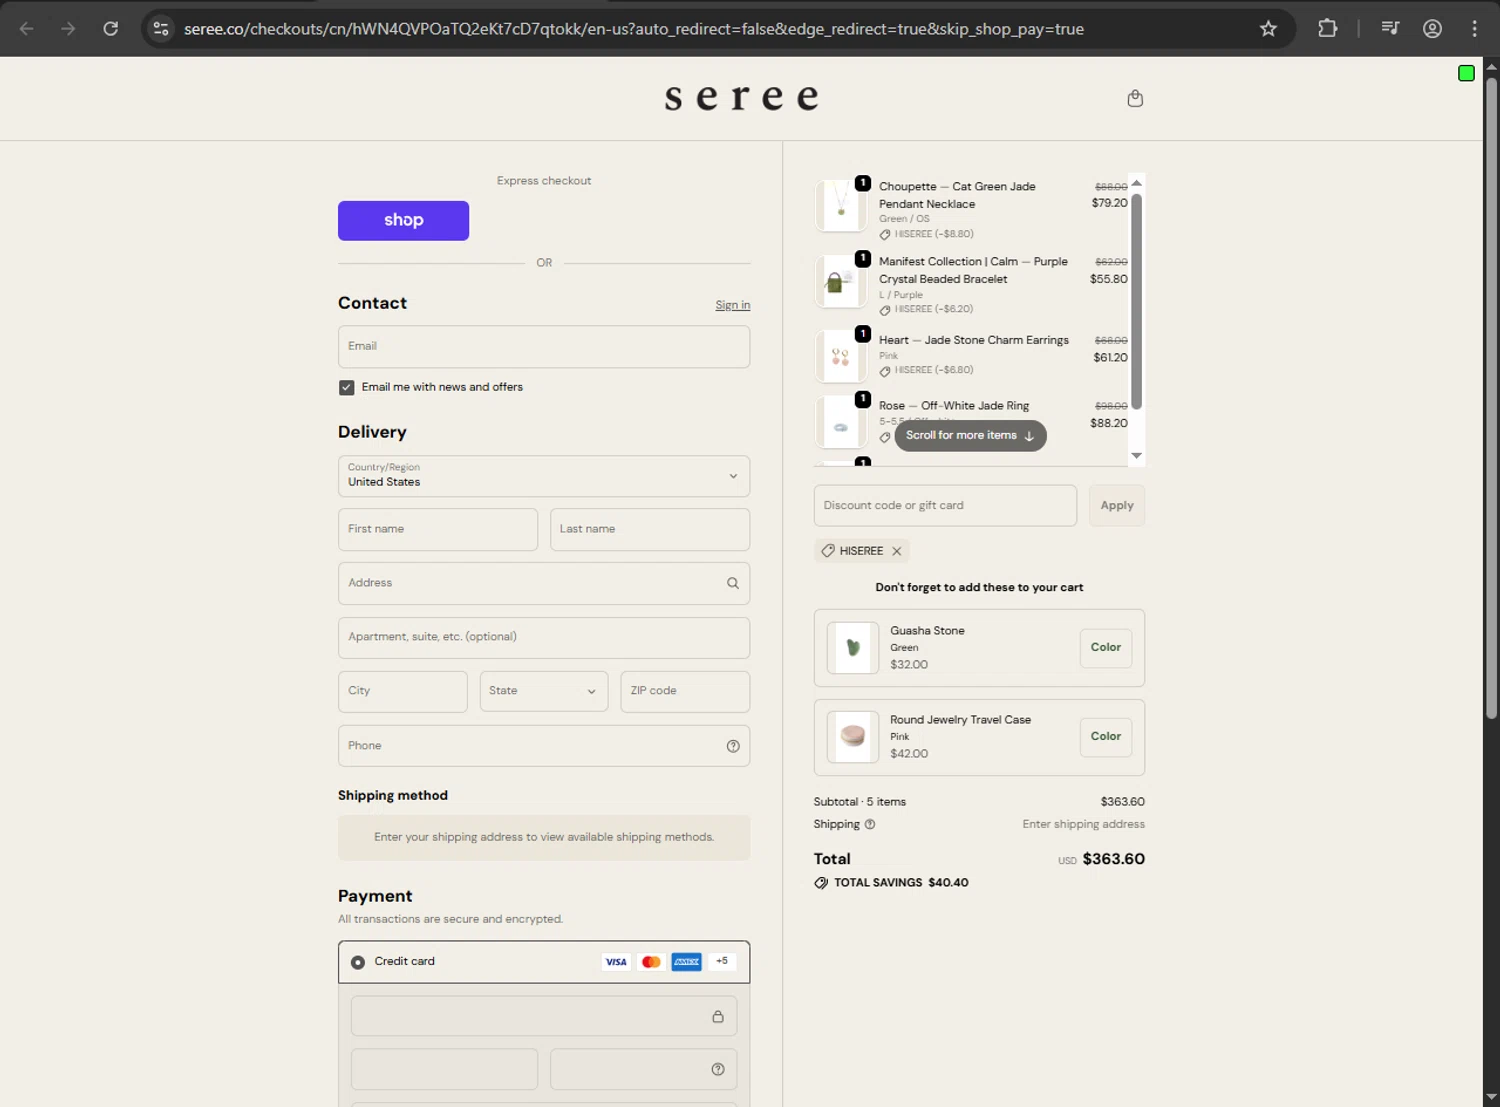Click the 'TOTAL SAVINGS $40.40' text
Viewport: 1500px width, 1107px height.
[x=901, y=883]
